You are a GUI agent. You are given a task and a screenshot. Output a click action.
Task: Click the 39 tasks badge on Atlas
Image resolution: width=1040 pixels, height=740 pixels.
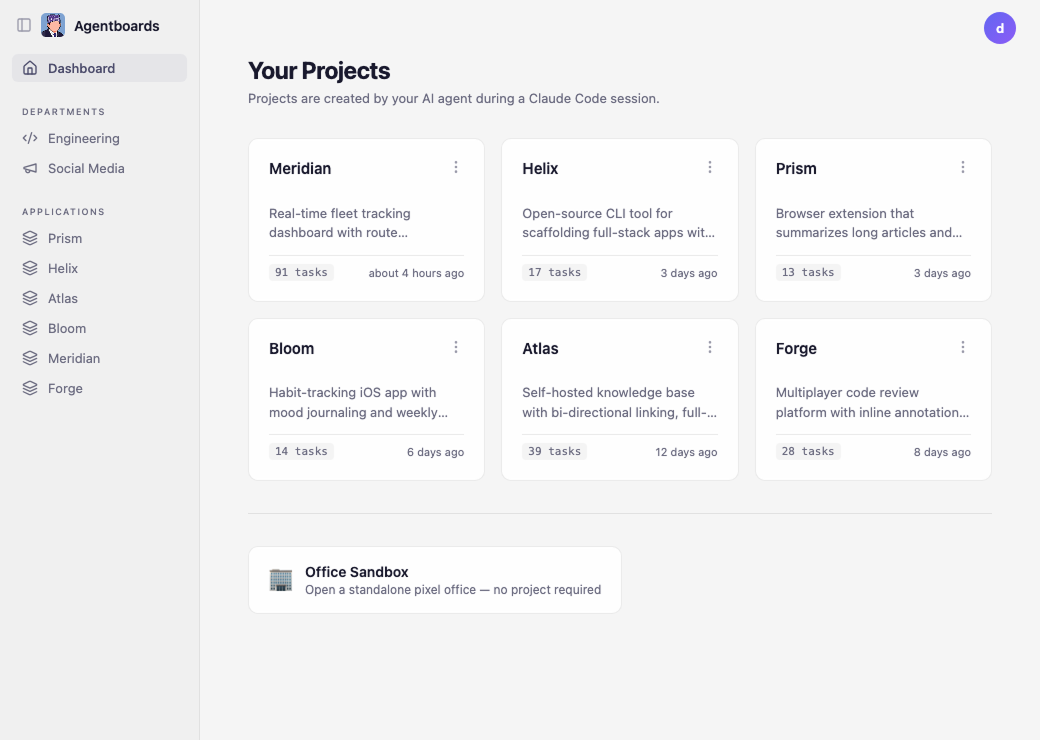click(x=555, y=451)
